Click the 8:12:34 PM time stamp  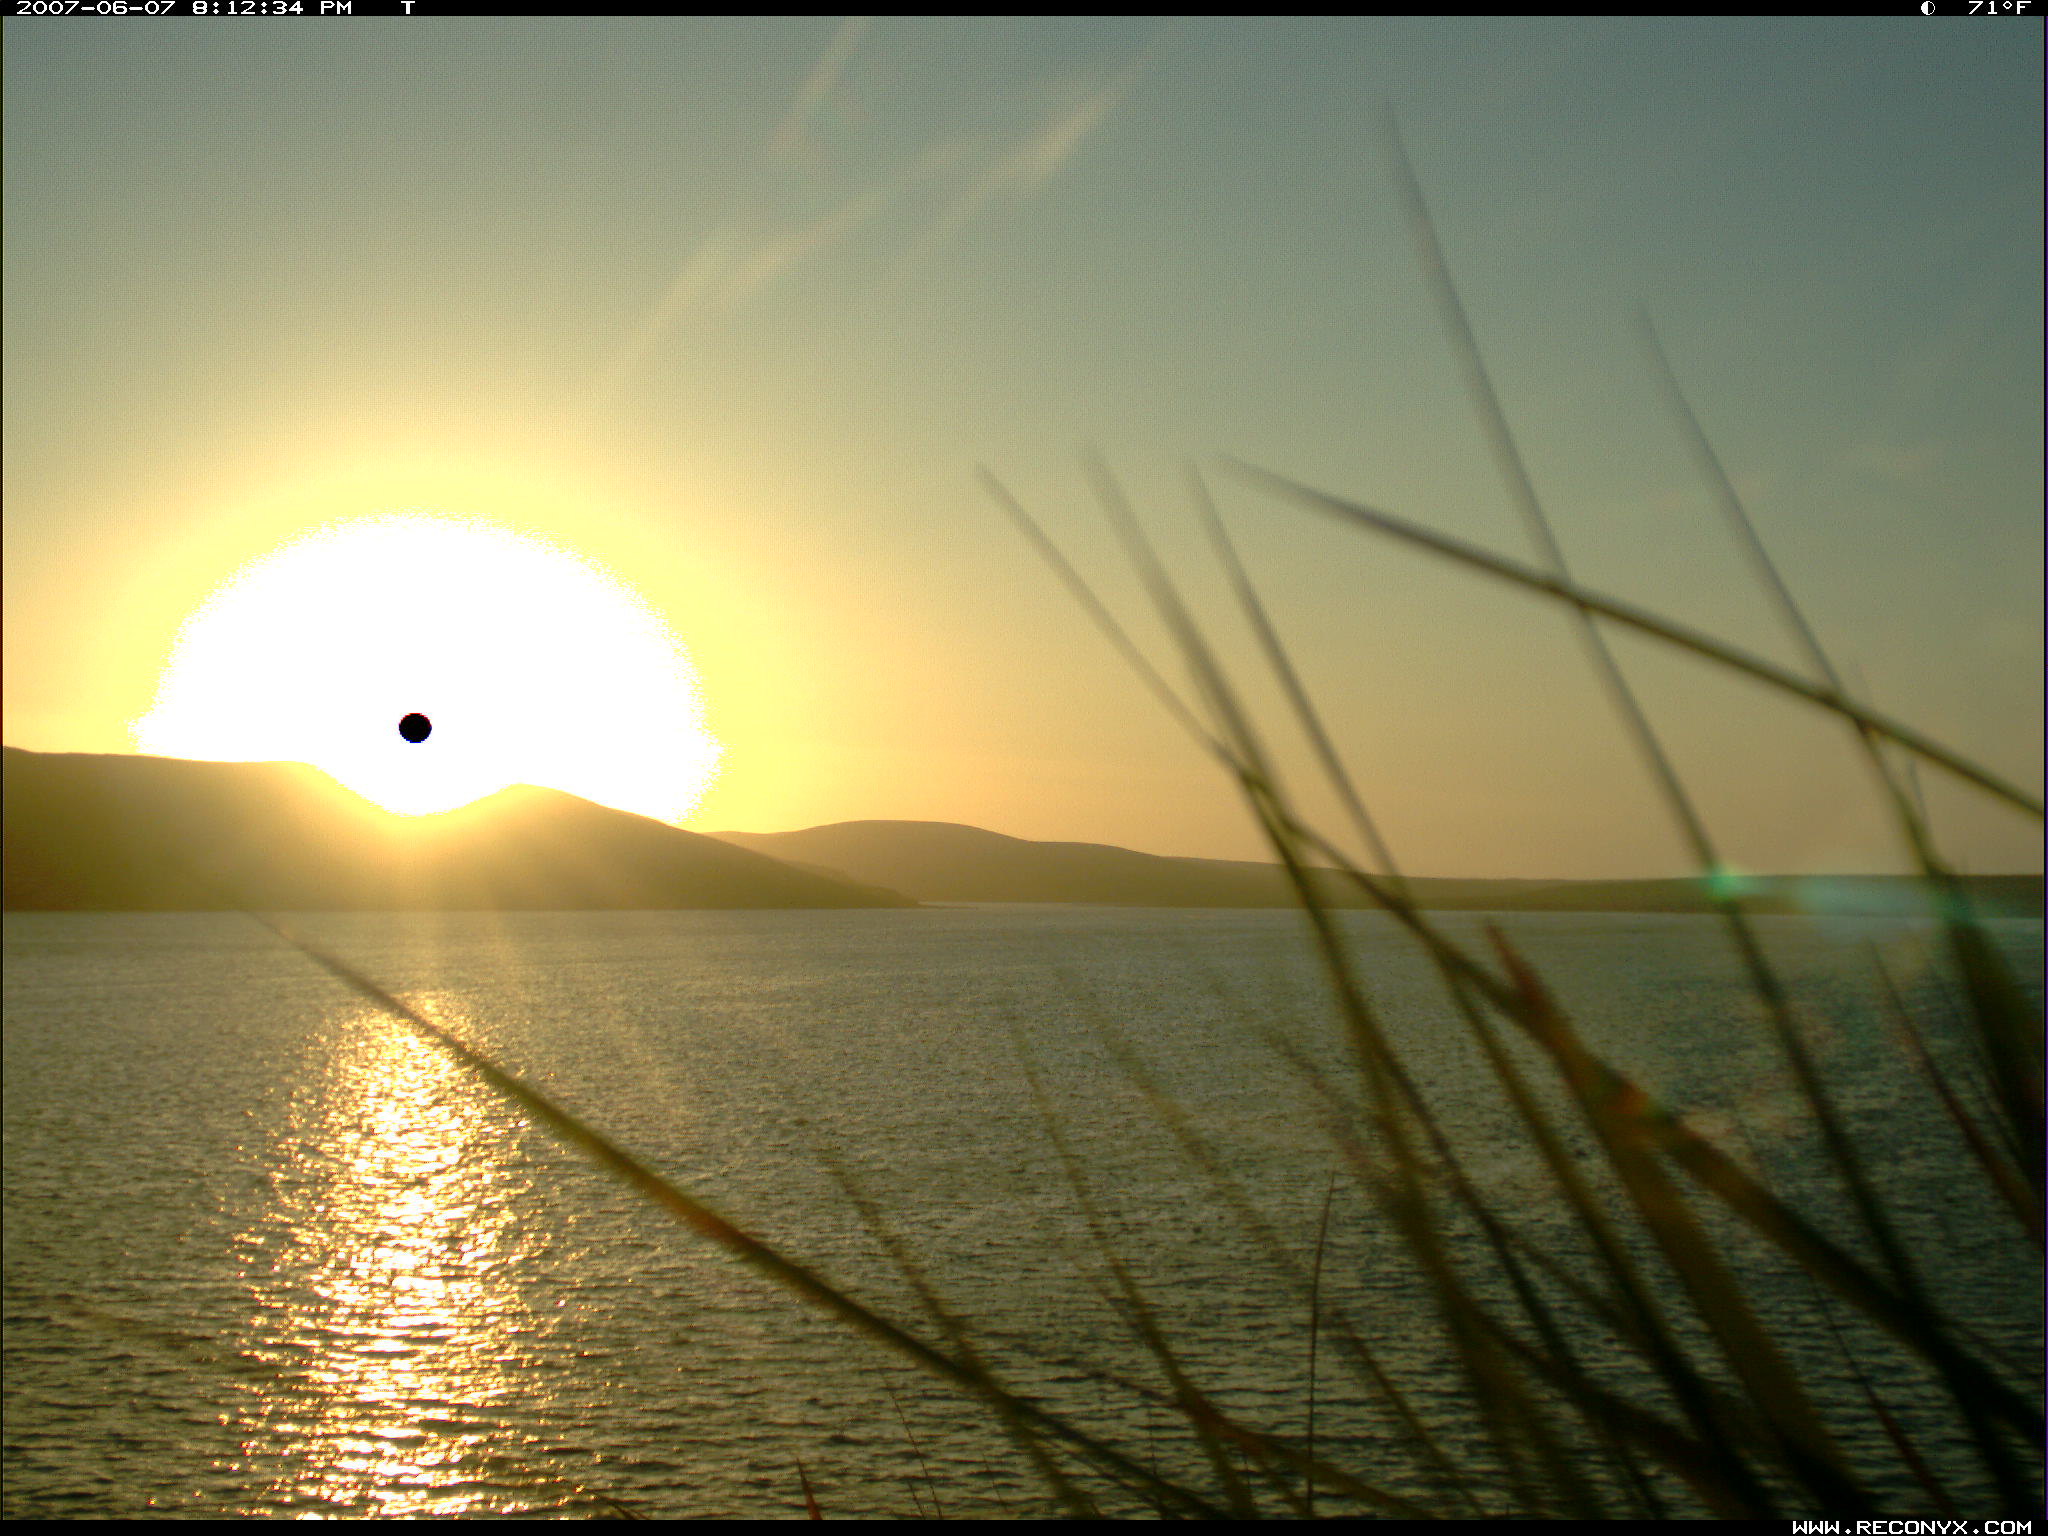click(248, 8)
